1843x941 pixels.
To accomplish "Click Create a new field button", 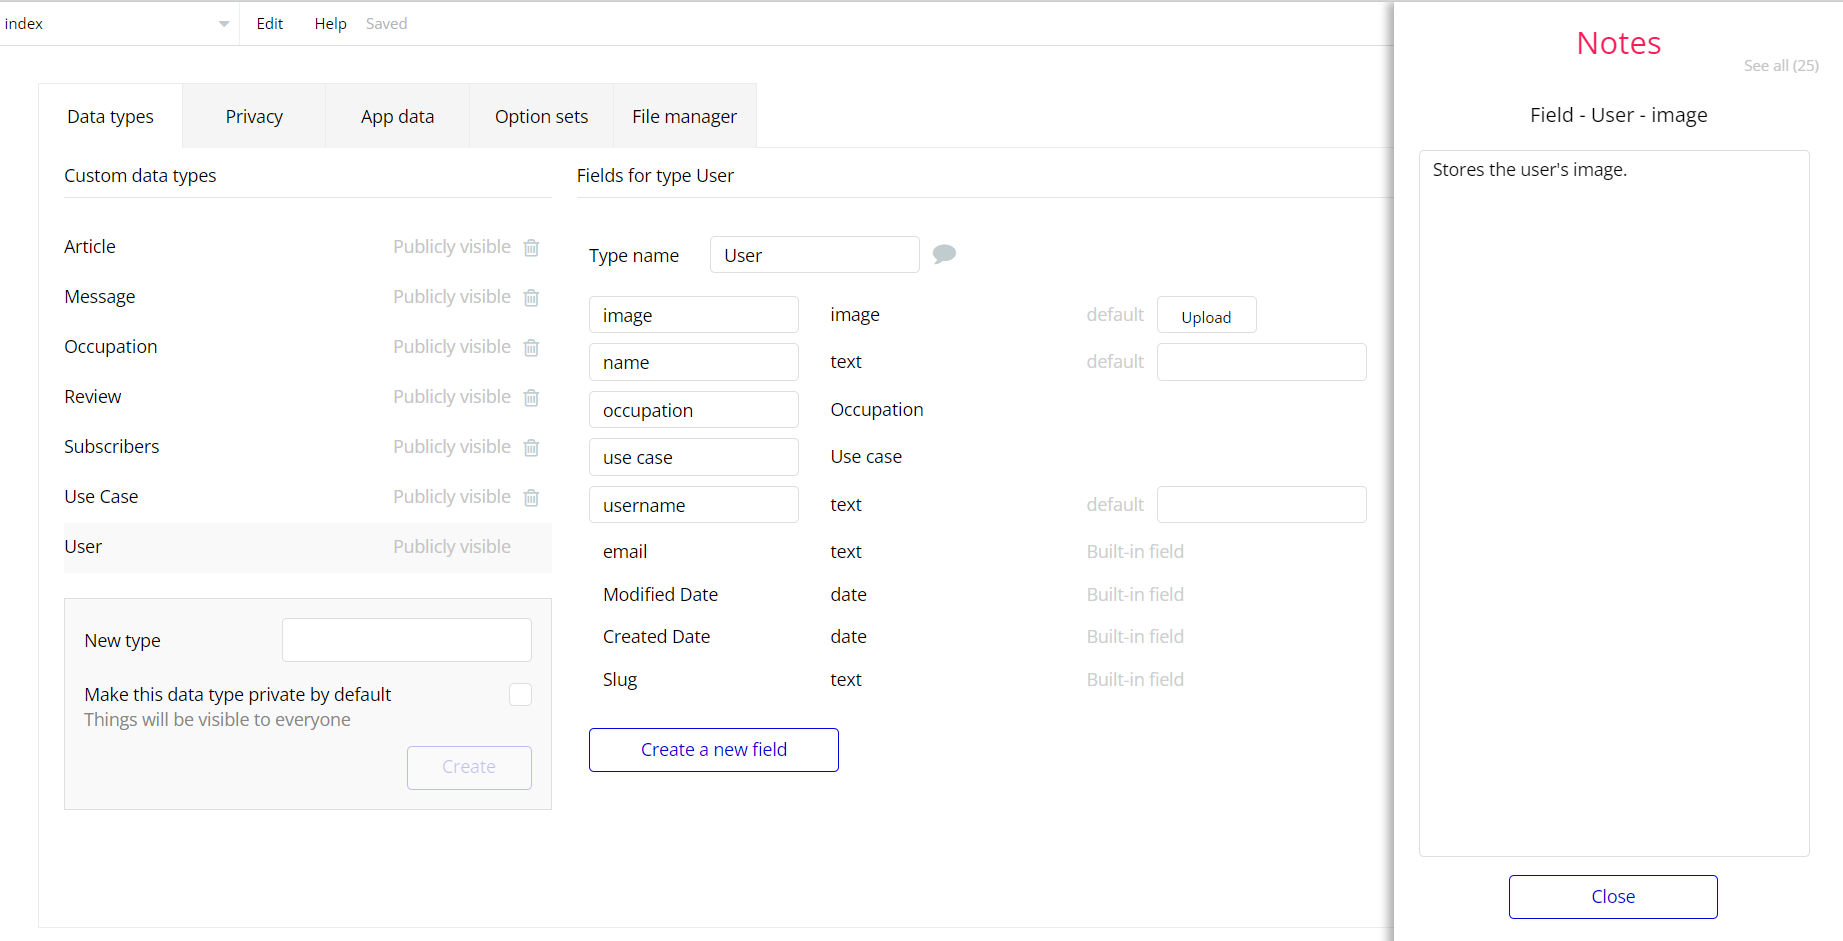I will point(713,750).
